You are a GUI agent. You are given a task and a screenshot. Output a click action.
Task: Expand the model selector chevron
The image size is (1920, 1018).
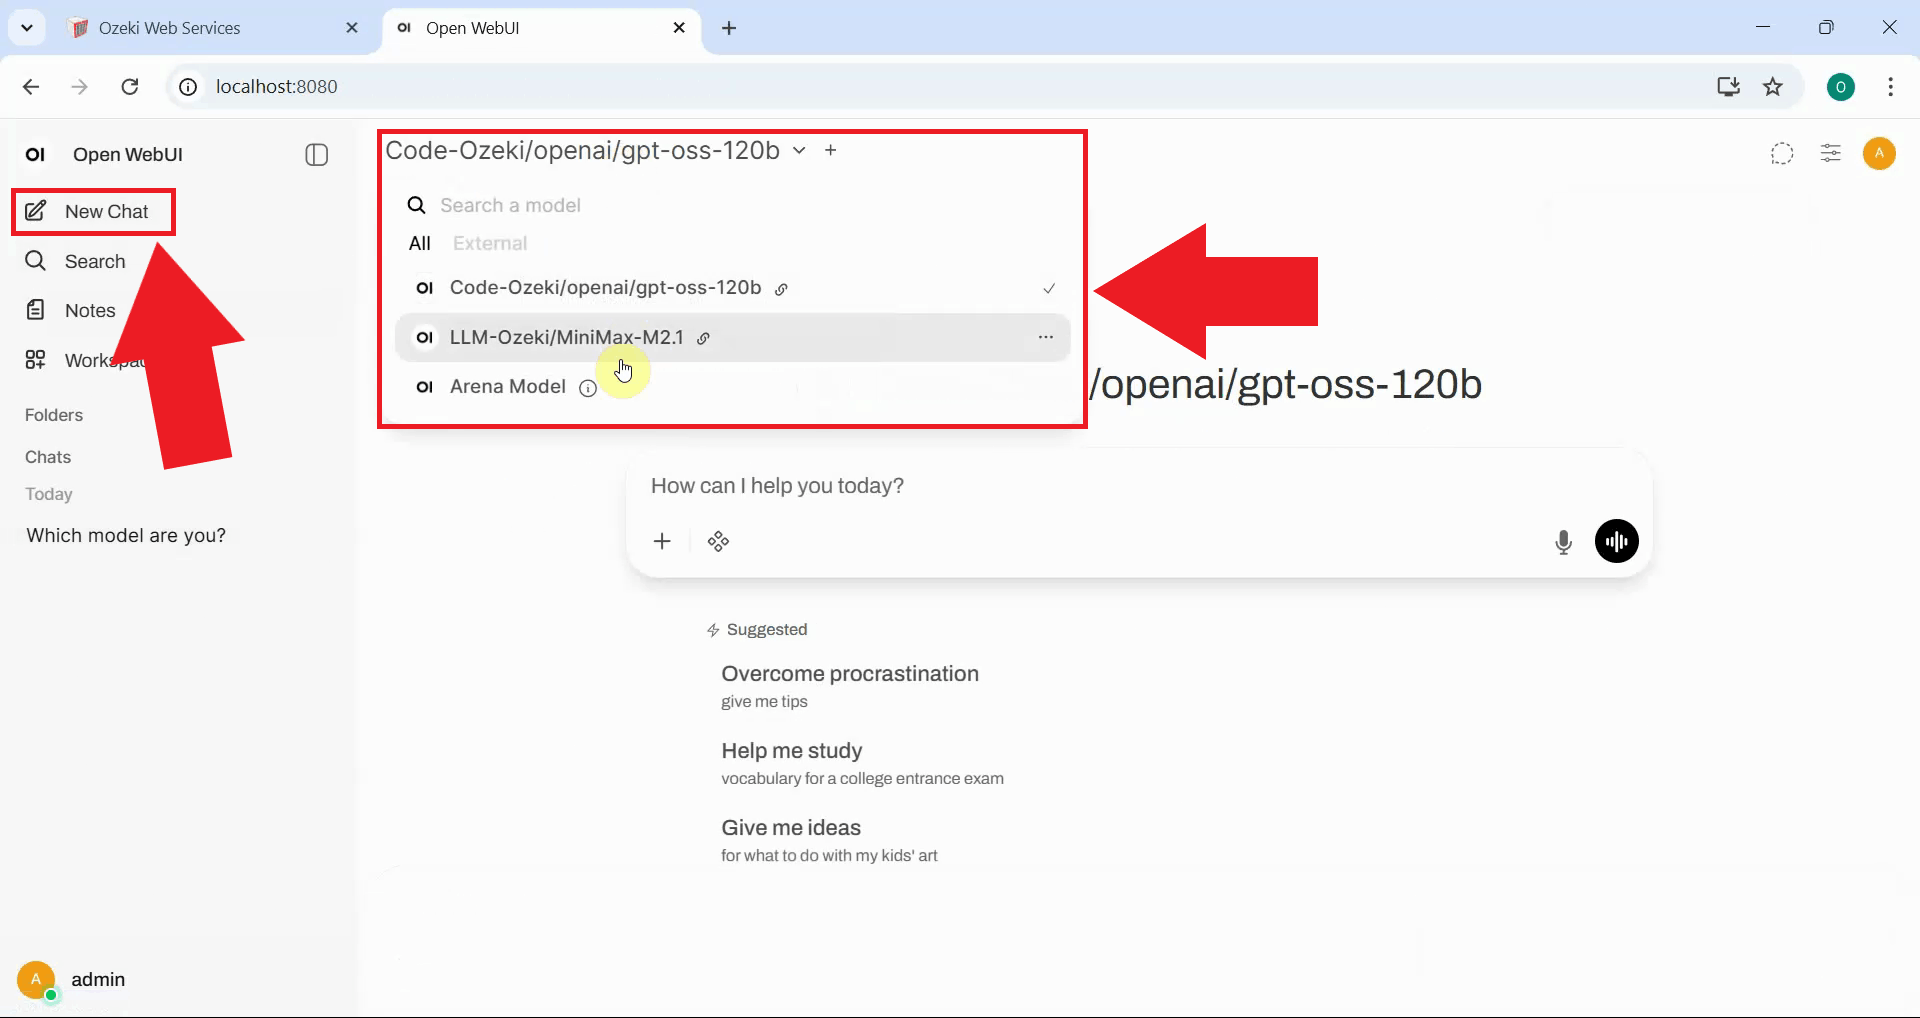pos(799,151)
